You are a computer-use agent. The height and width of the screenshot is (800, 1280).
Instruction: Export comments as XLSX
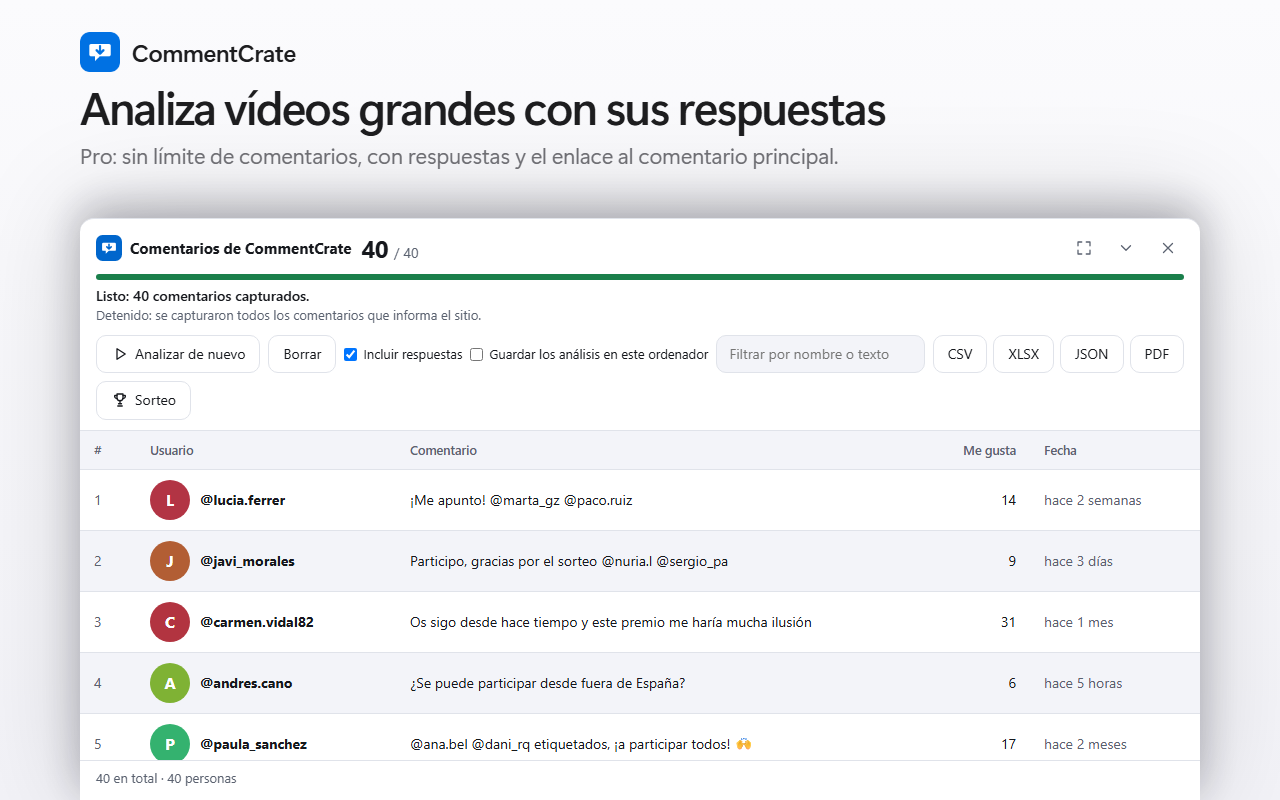(1023, 354)
